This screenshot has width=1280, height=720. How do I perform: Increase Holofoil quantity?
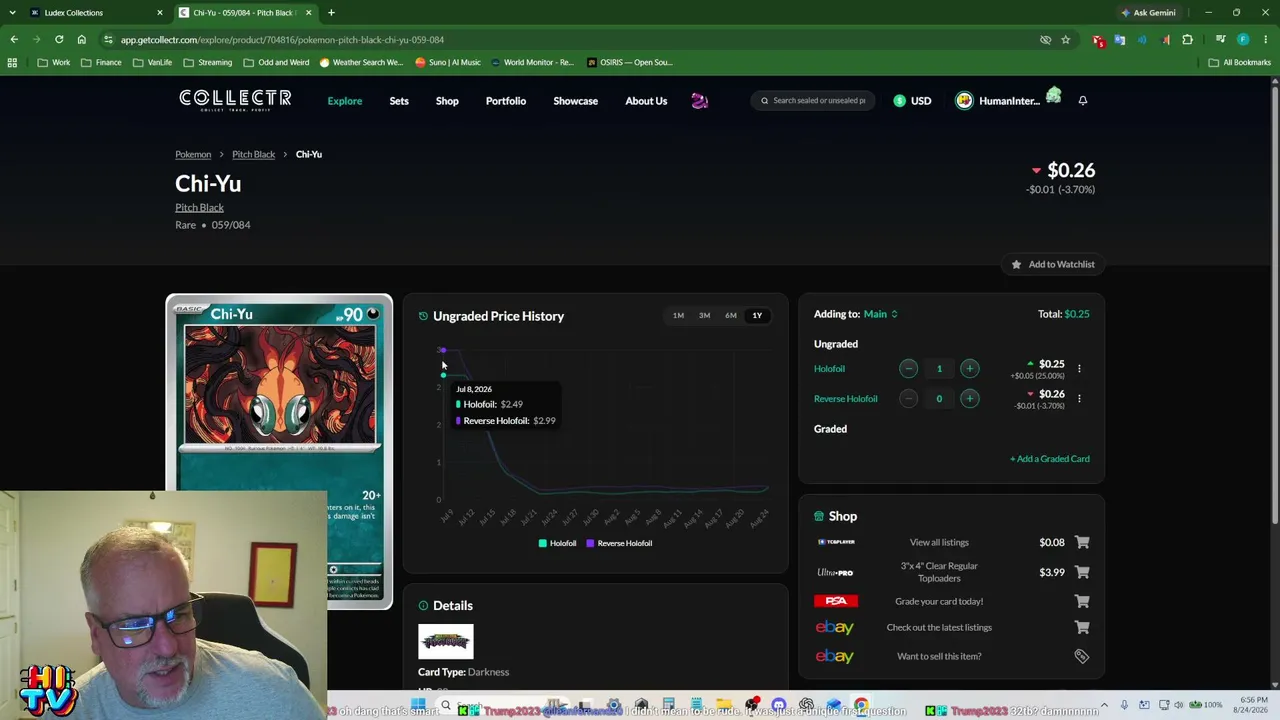969,369
